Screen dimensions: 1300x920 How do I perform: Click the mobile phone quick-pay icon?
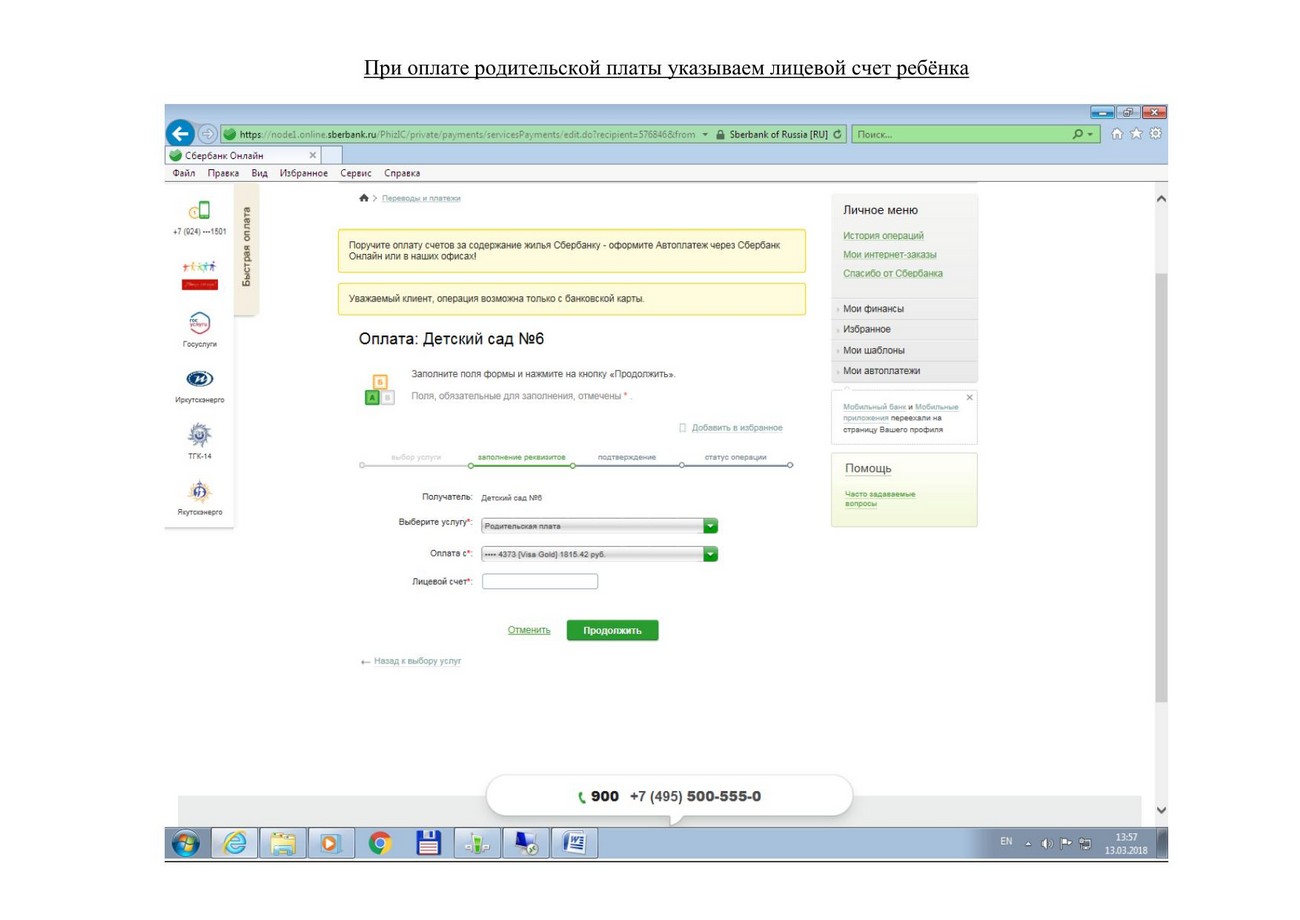(199, 211)
